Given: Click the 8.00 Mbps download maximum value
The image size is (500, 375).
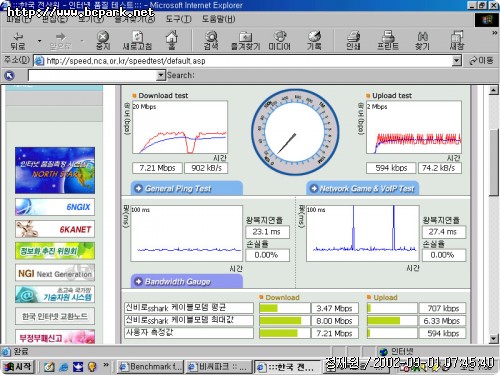Looking at the screenshot, I should [x=334, y=321].
